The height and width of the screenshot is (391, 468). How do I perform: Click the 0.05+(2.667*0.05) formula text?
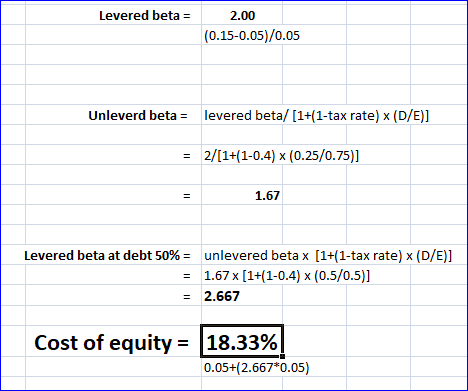[x=257, y=368]
